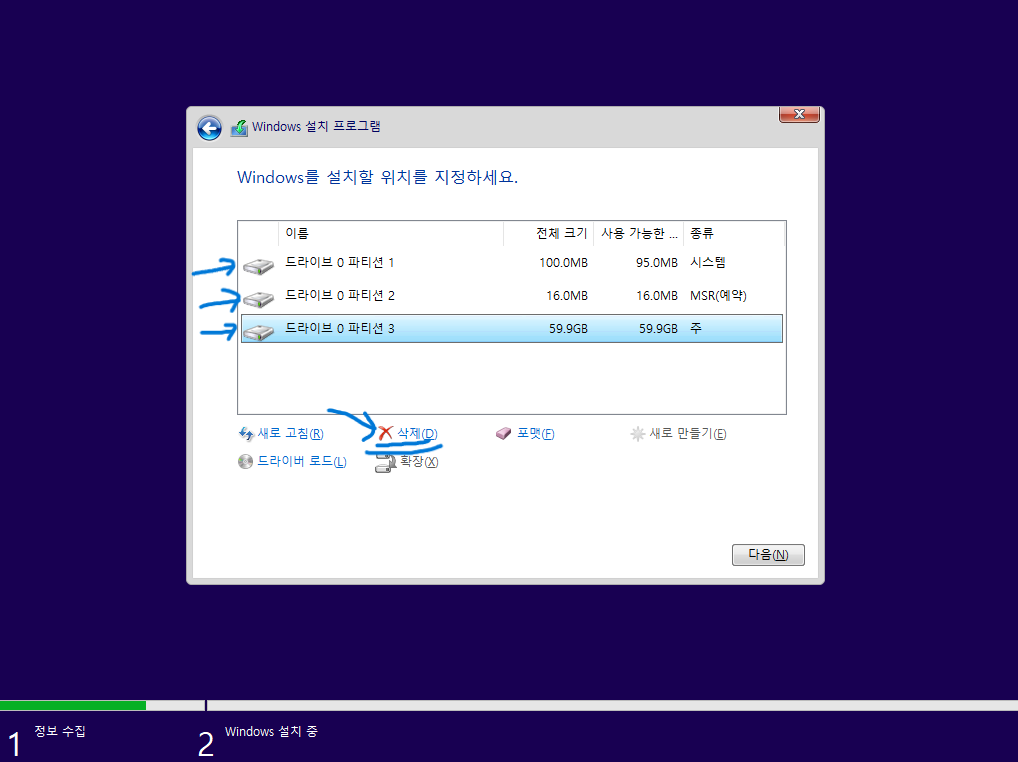Click the red X delete icon
1018x762 pixels.
(386, 433)
